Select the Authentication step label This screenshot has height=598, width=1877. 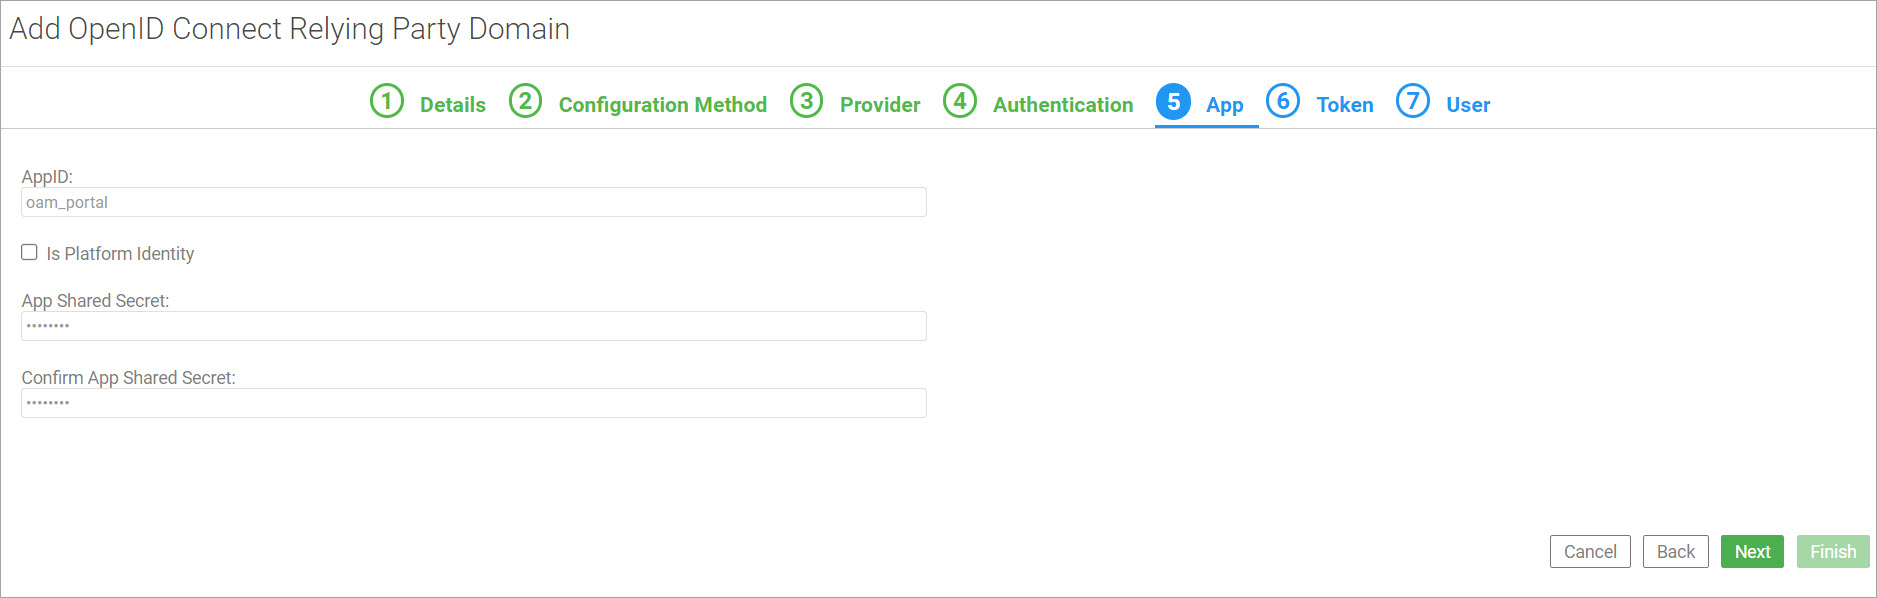1063,105
